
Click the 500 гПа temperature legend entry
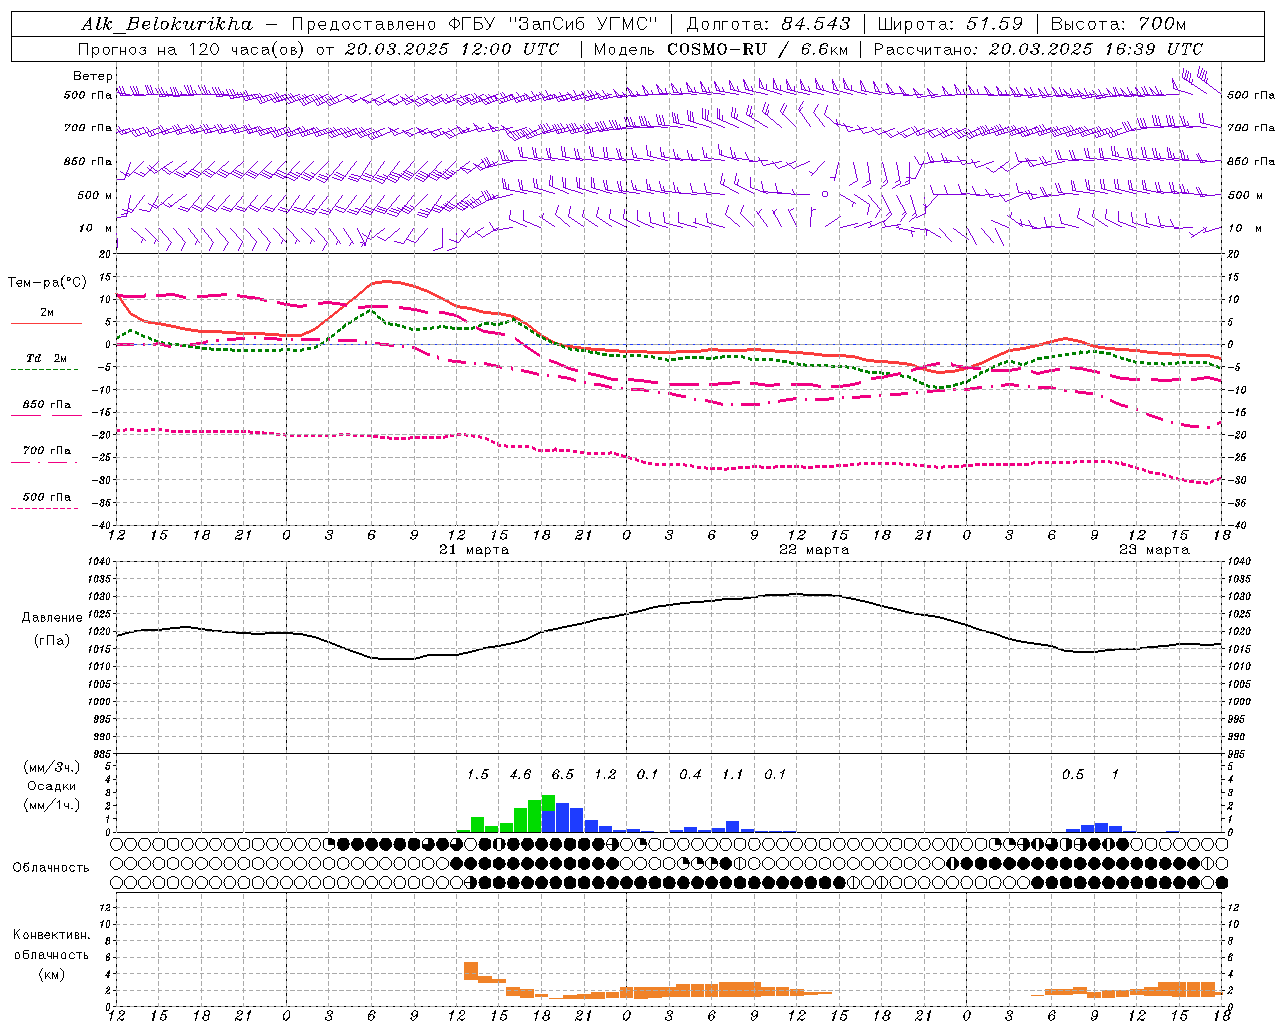click(x=47, y=496)
